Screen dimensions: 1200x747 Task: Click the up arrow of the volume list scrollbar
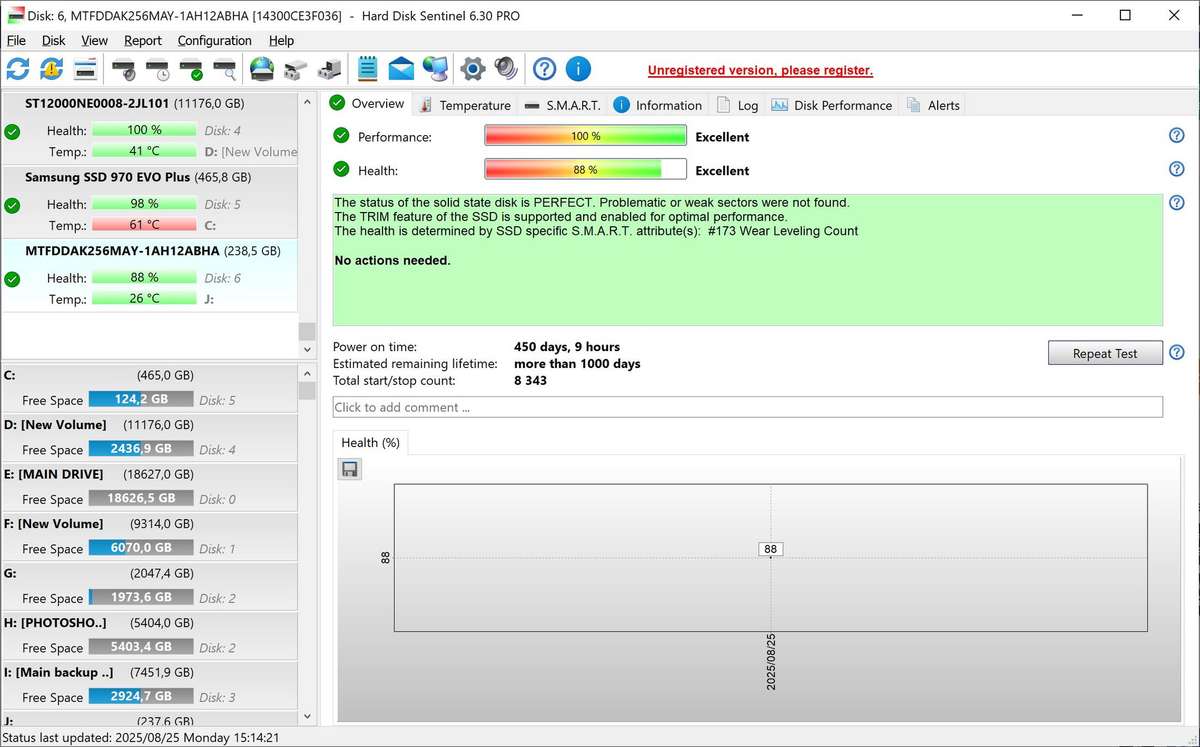click(307, 372)
